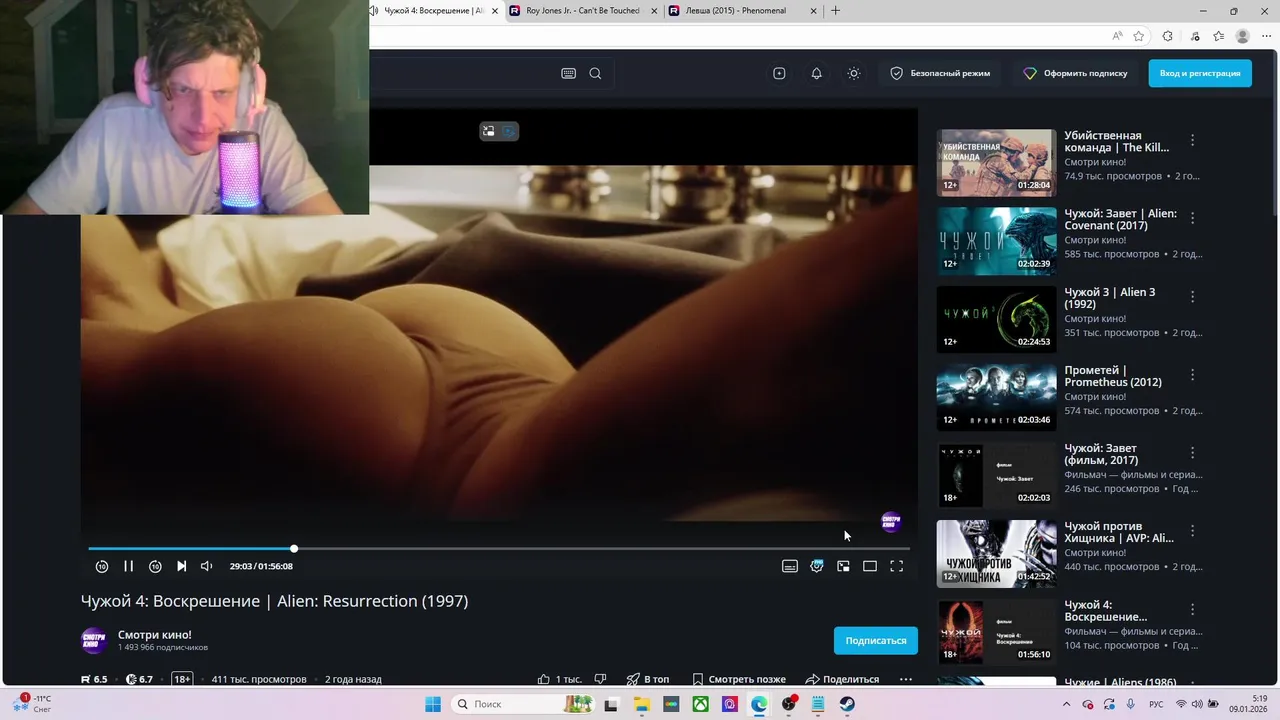1280x720 pixels.
Task: Open browser profile avatar
Action: tap(1243, 36)
